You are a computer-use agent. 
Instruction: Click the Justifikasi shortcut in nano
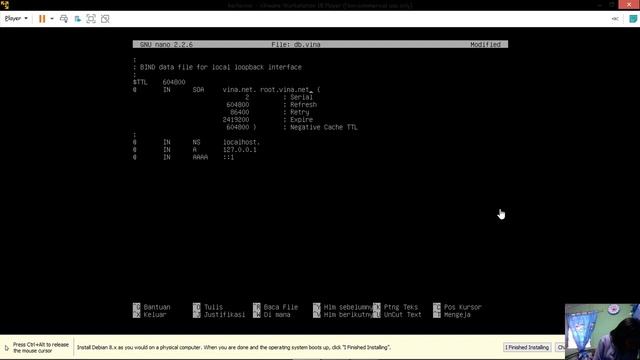point(219,315)
